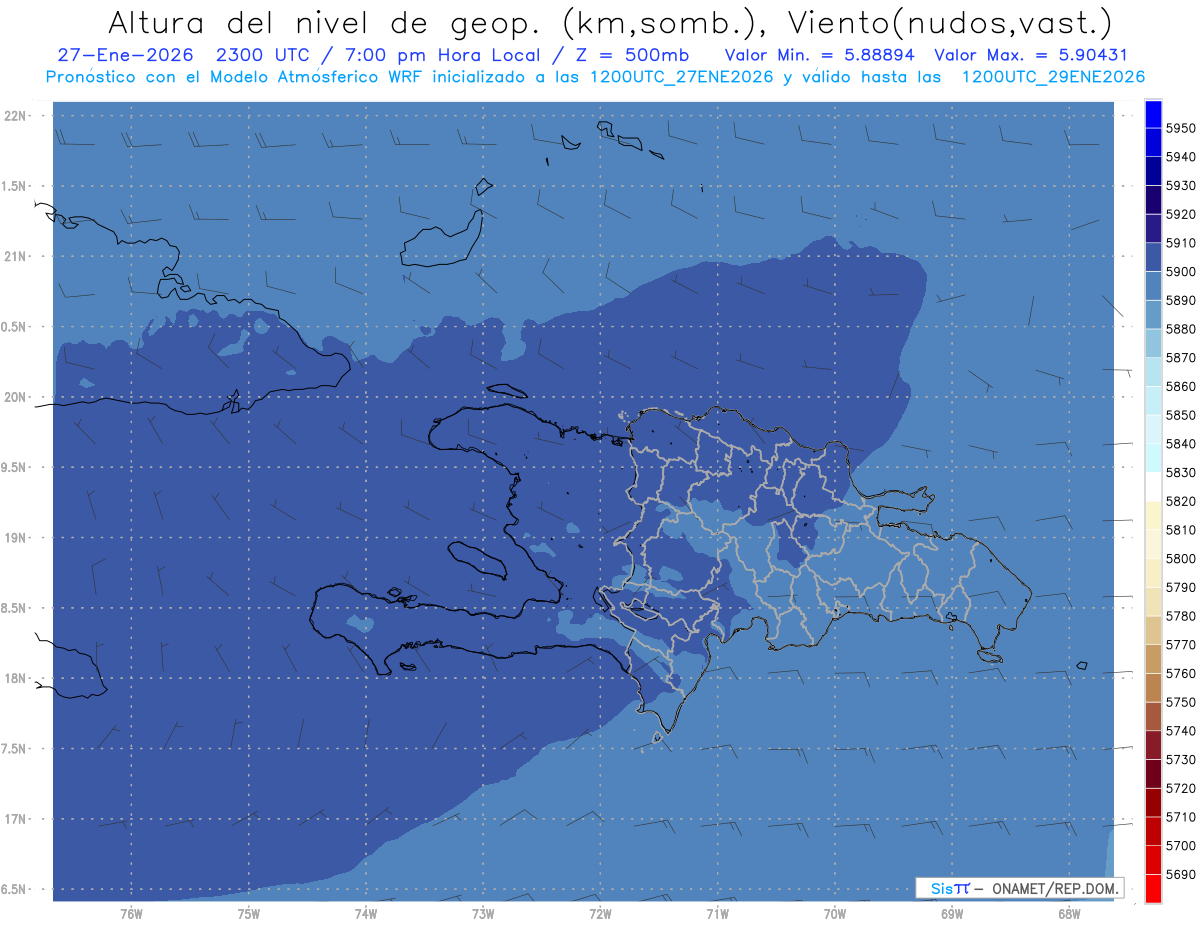Click the '76W' longitude label
The image size is (1200, 927).
(x=131, y=914)
